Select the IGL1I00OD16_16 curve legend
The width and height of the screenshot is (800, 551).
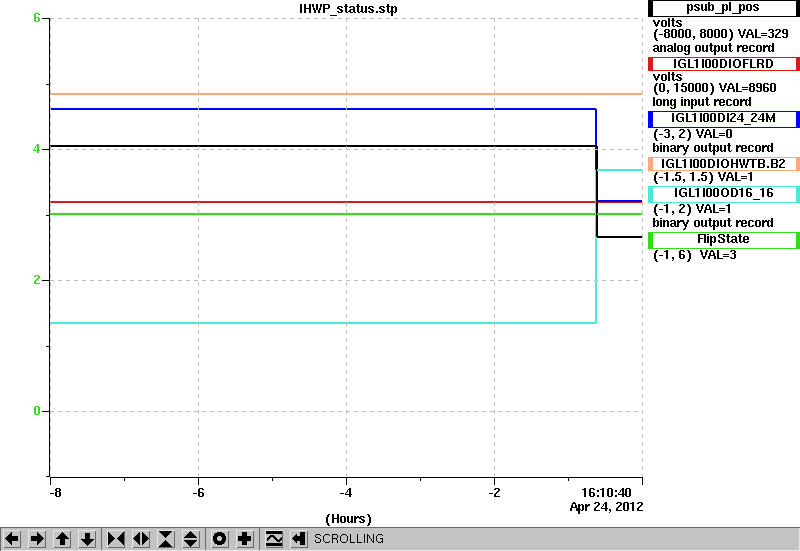click(x=723, y=194)
